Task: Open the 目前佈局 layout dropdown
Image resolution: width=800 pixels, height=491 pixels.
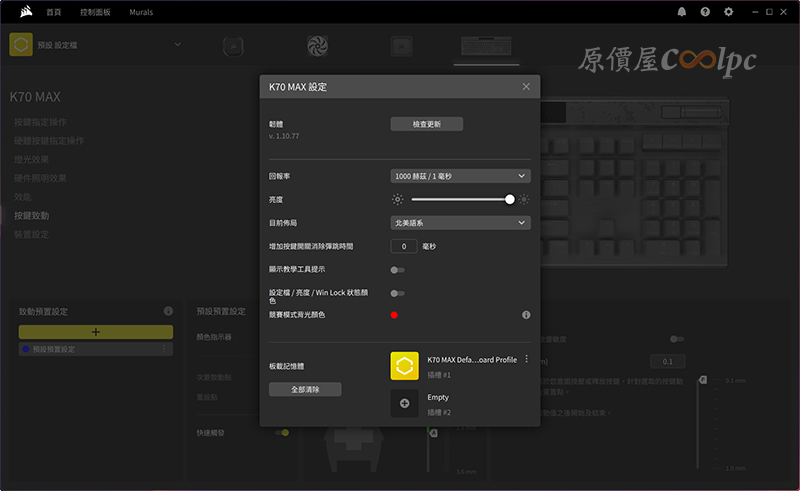Action: point(460,223)
